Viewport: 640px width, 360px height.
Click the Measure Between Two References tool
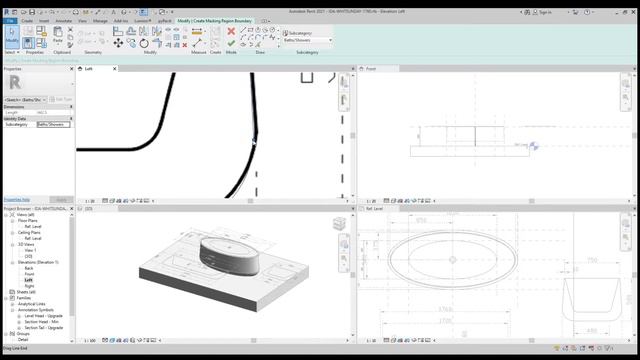coord(197,43)
